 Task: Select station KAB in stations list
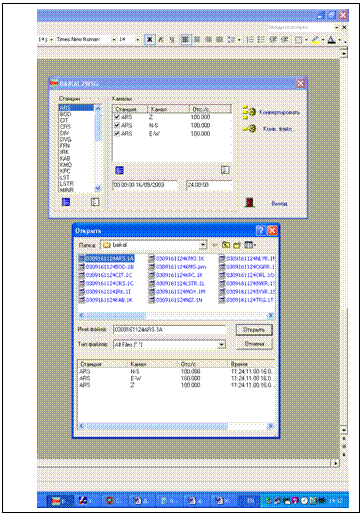click(x=76, y=158)
